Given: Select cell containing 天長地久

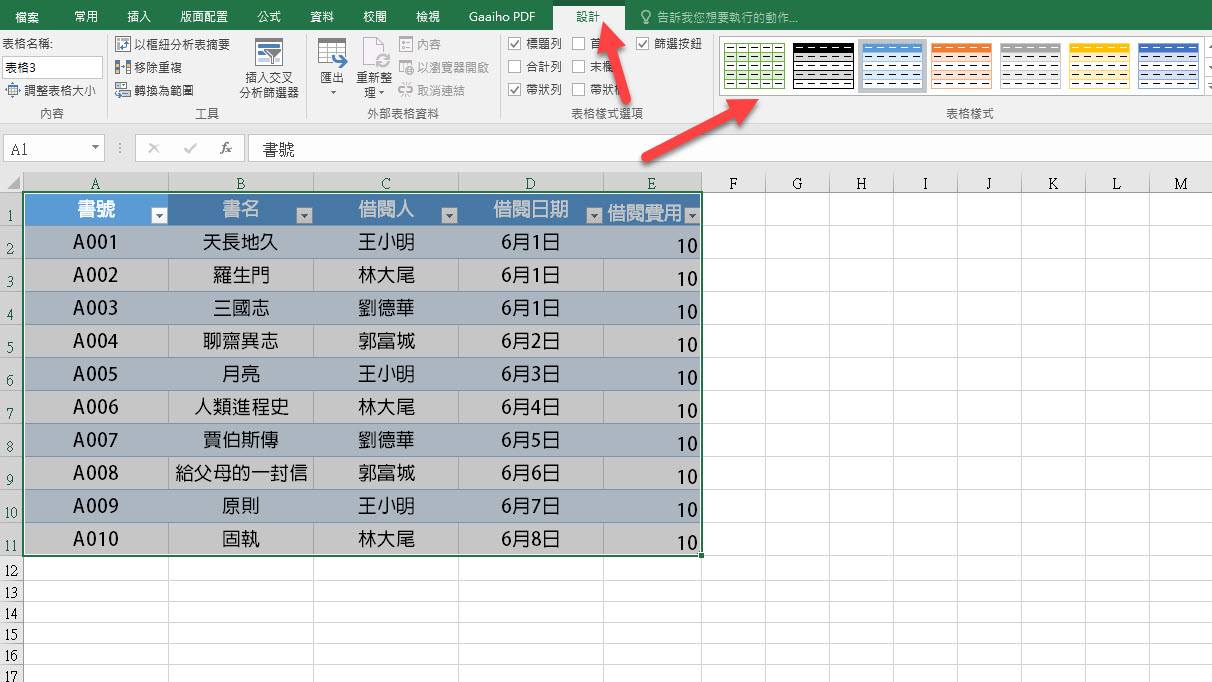Looking at the screenshot, I should pos(241,242).
